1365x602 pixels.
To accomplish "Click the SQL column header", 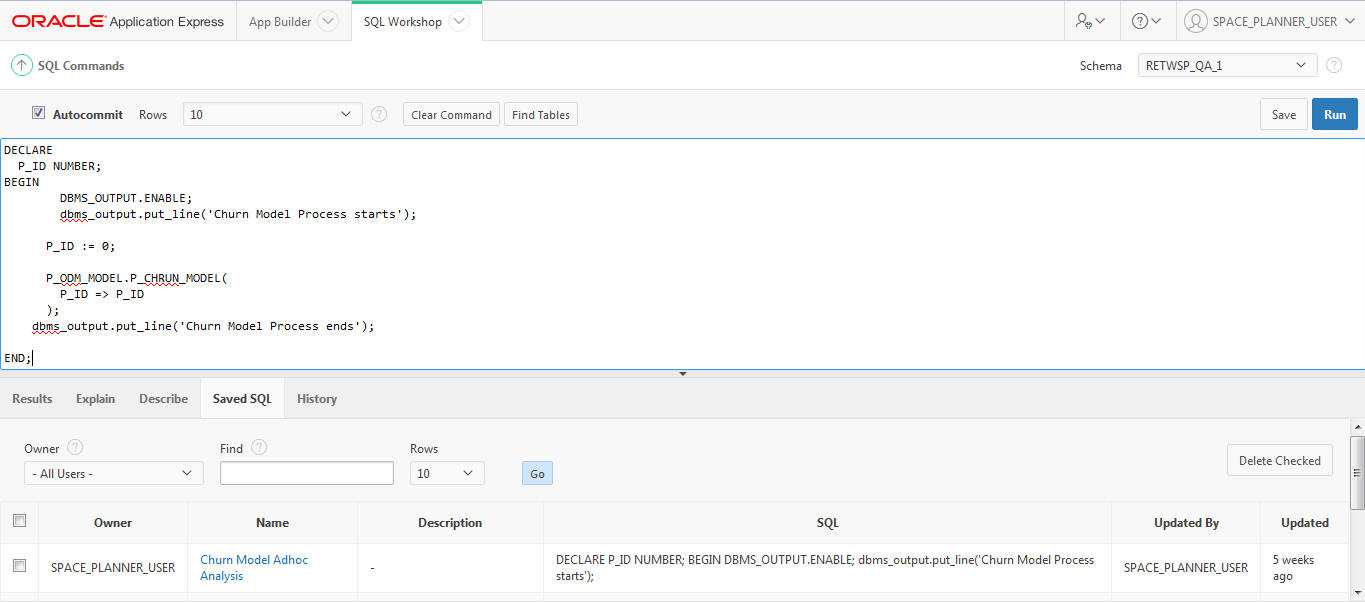I will [x=827, y=522].
